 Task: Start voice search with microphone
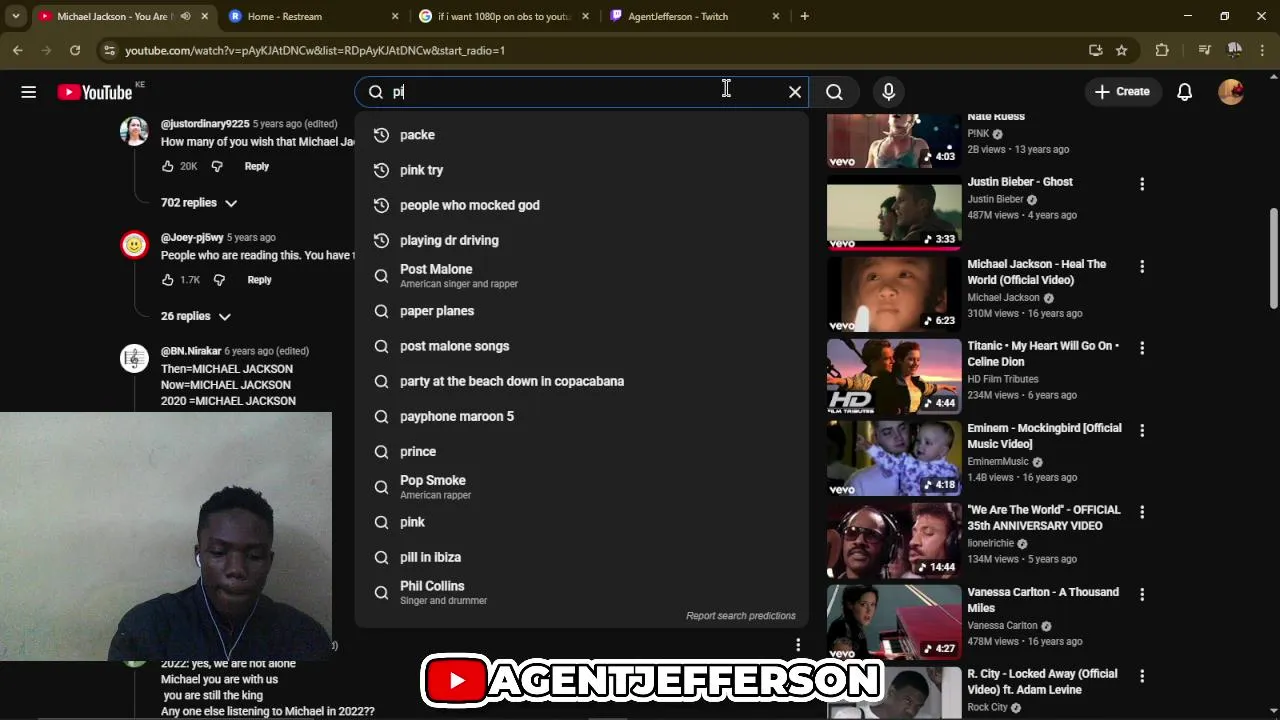coord(888,92)
